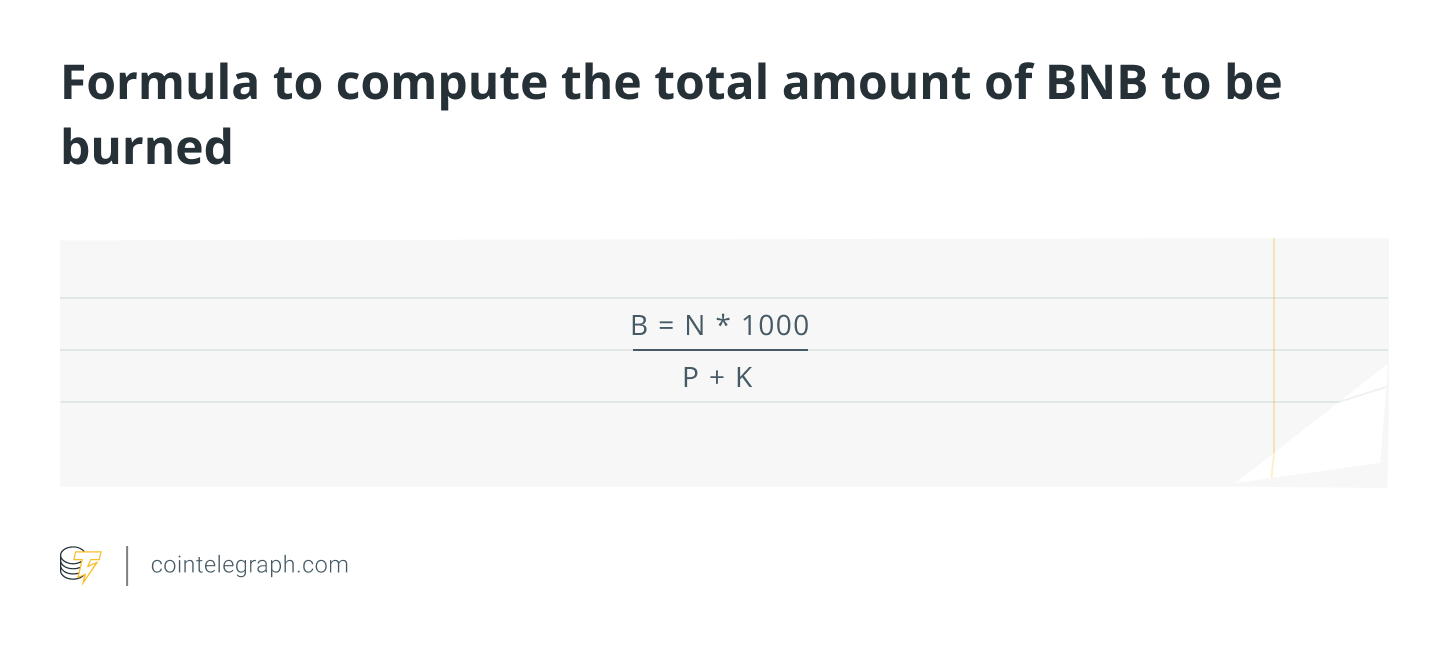Click the plus sign in the denominator
The width and height of the screenshot is (1450, 646).
click(716, 378)
